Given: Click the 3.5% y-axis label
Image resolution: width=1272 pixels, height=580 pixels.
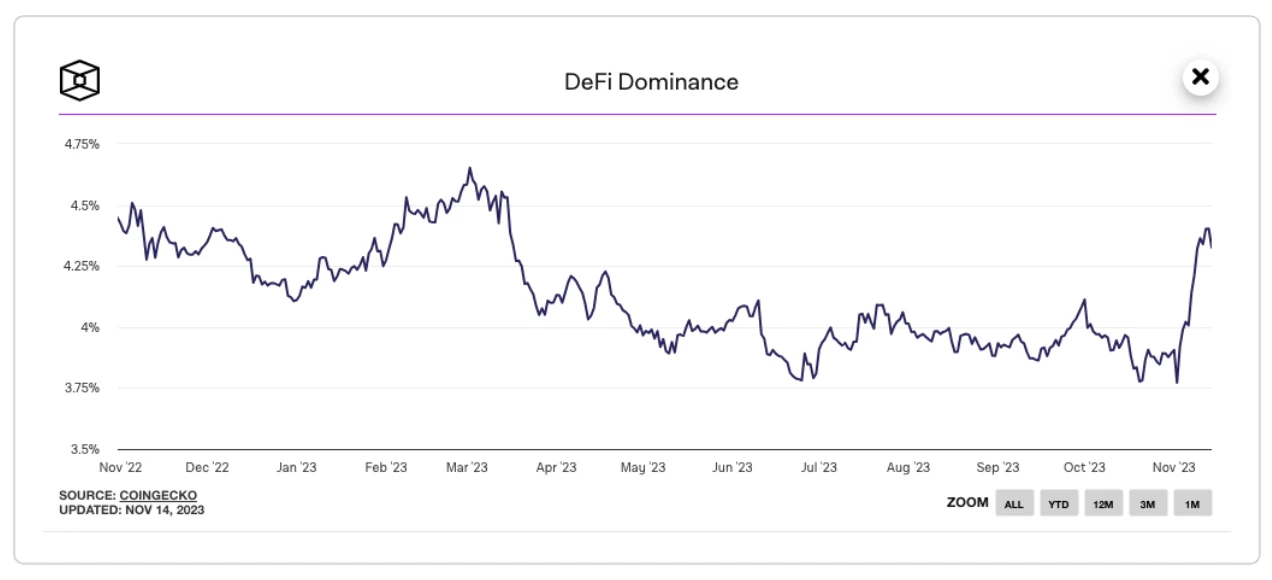Looking at the screenshot, I should pyautogui.click(x=83, y=449).
